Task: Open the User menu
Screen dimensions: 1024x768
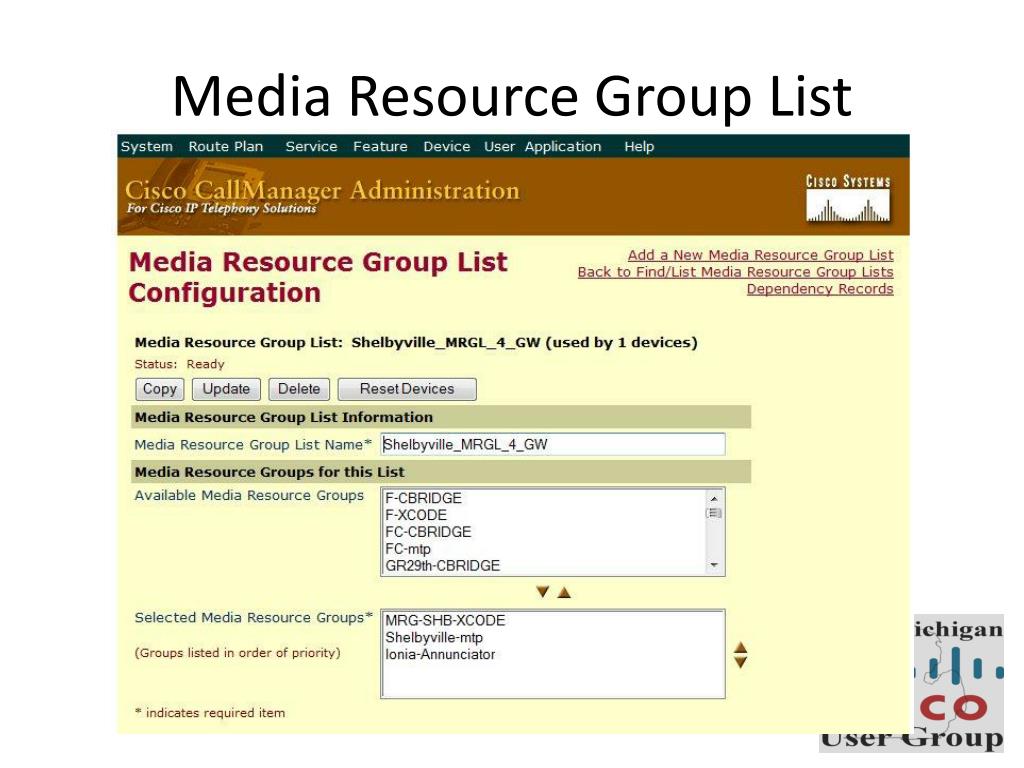Action: point(500,146)
